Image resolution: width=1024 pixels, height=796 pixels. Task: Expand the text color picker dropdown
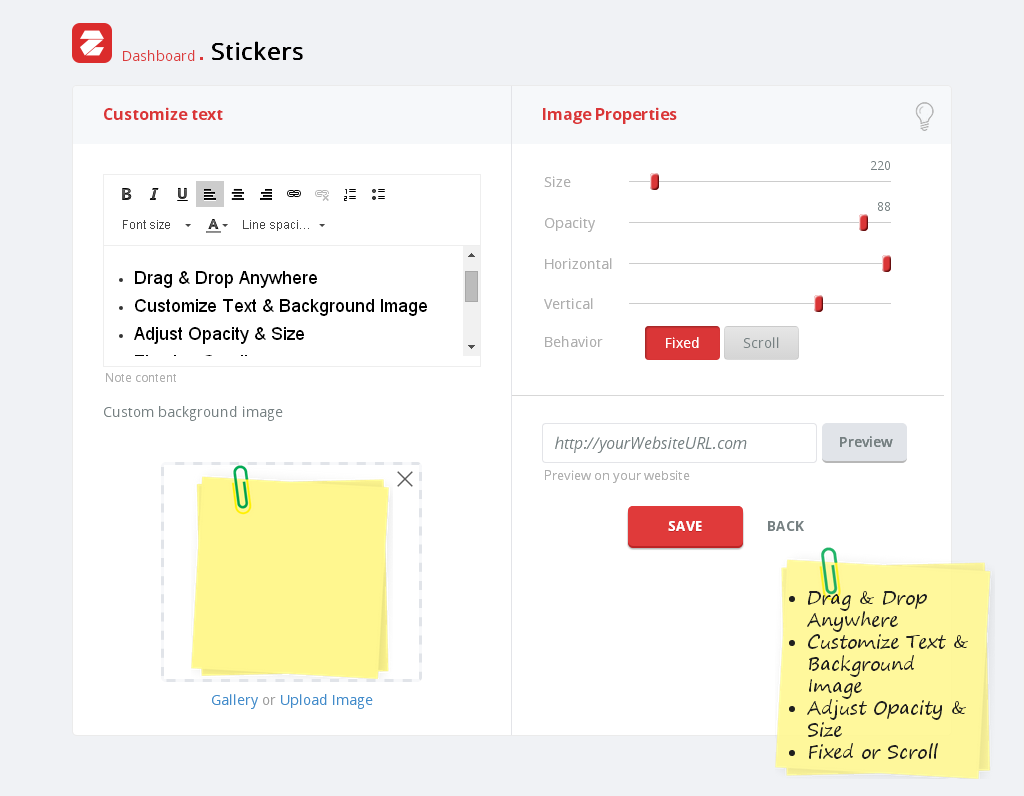217,225
